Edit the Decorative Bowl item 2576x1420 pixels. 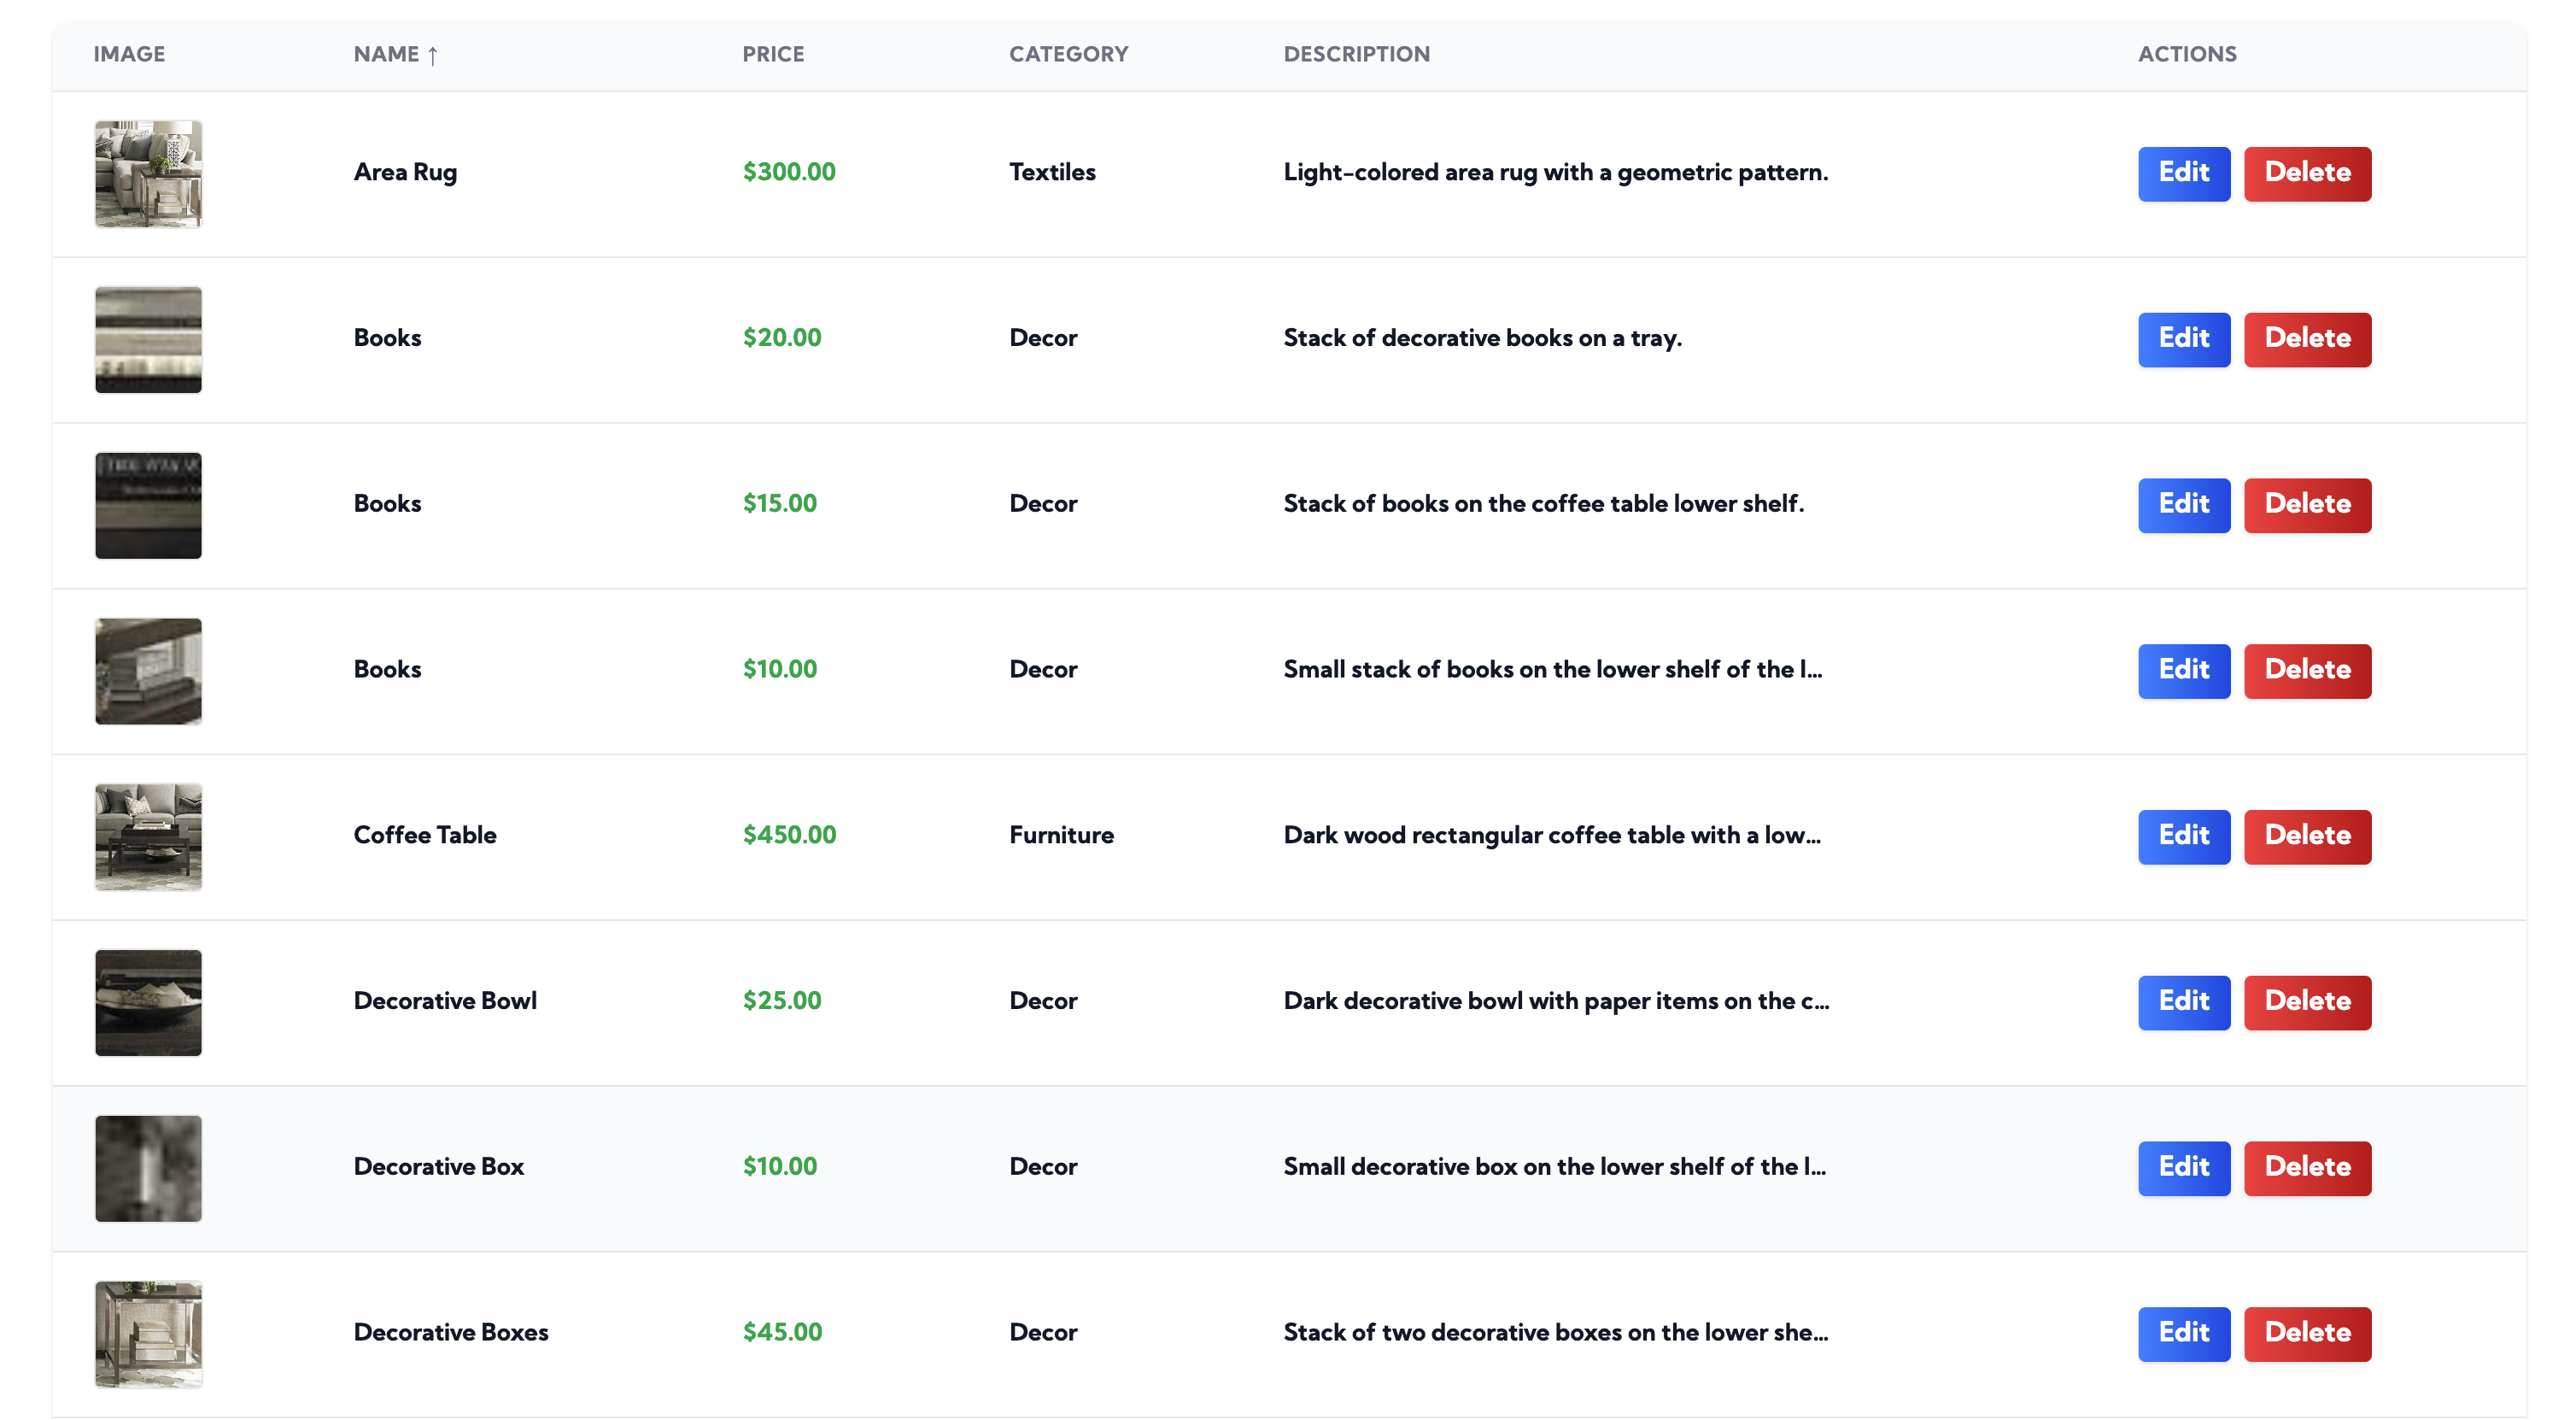[x=2183, y=1002]
